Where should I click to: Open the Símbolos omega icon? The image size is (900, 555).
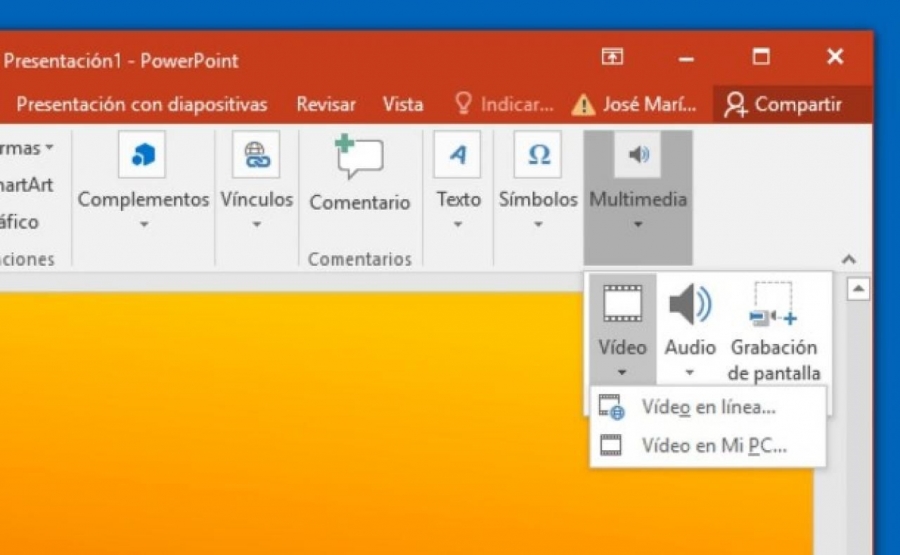pos(538,154)
